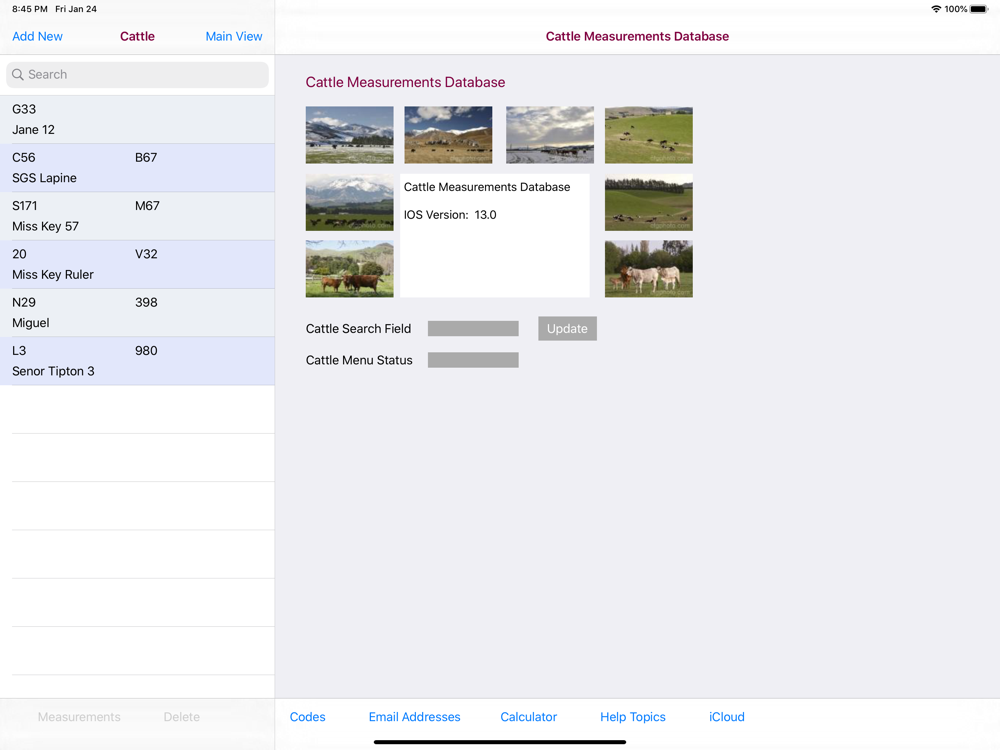Click the Cattle title in sidebar header
Screen dimensions: 1000x750
tap(137, 36)
